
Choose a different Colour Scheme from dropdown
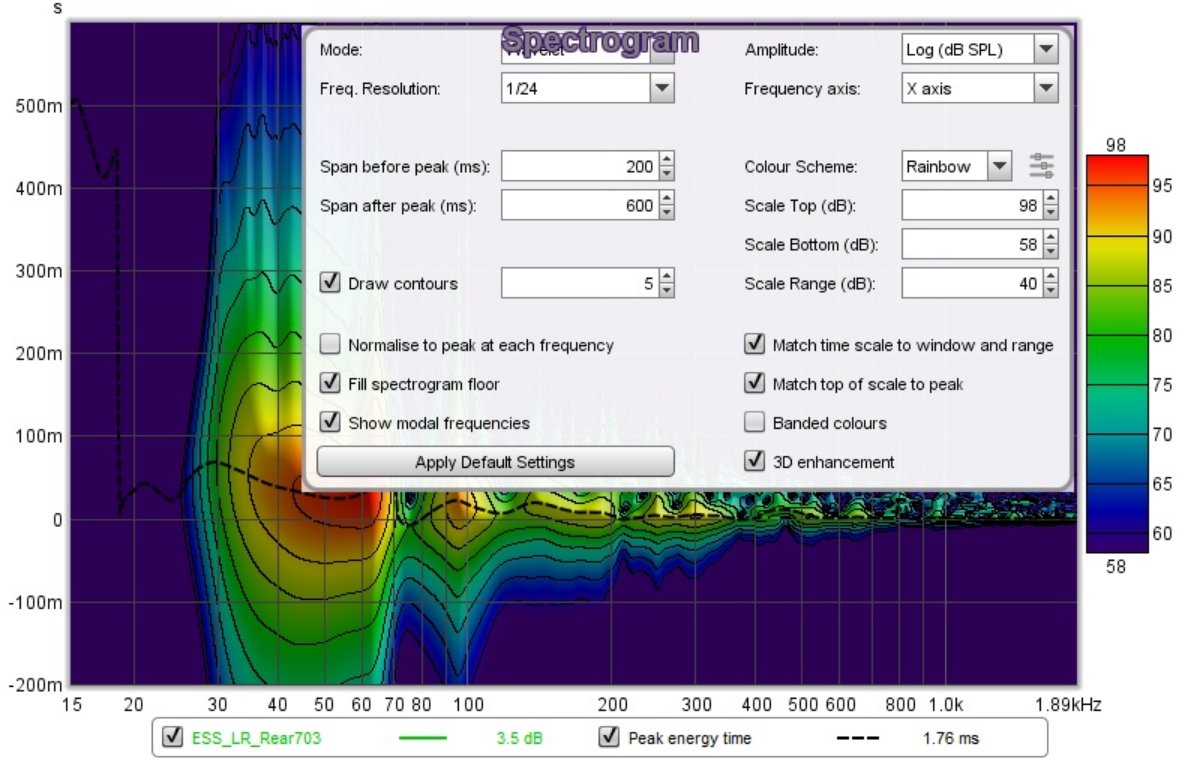click(999, 167)
